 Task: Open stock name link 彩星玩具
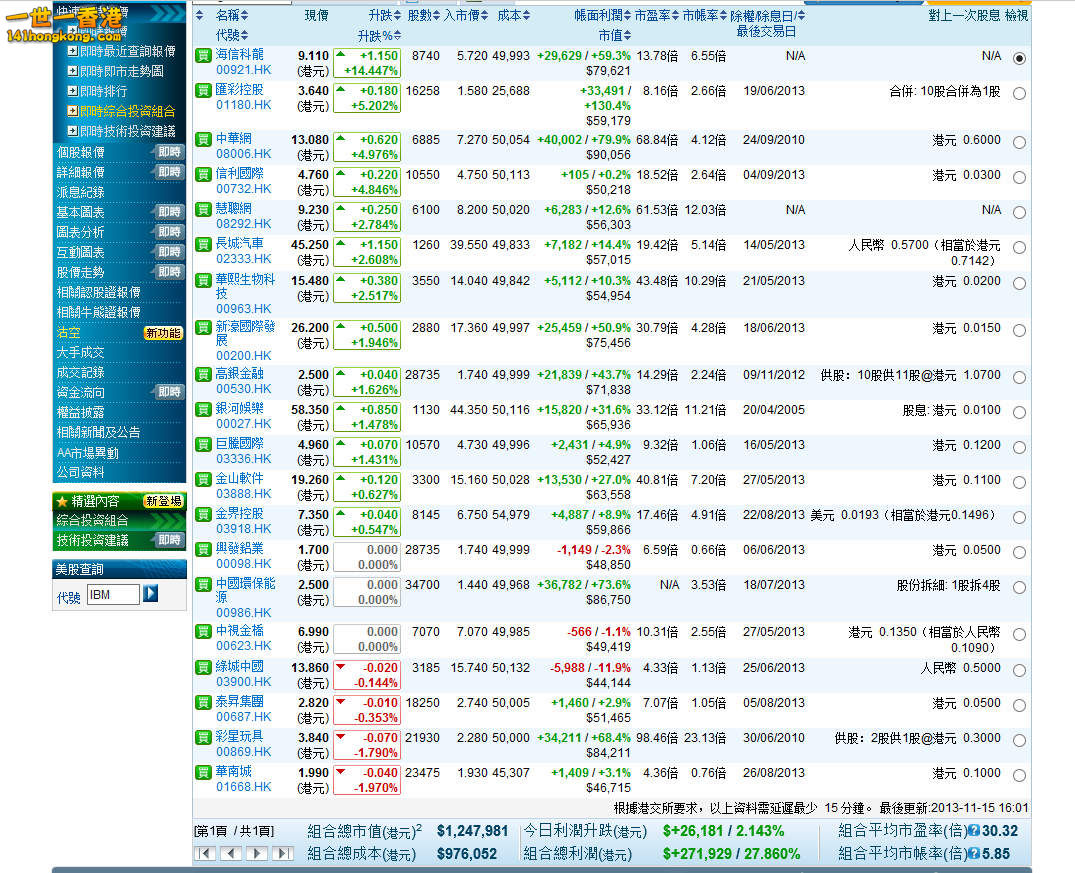[239, 736]
